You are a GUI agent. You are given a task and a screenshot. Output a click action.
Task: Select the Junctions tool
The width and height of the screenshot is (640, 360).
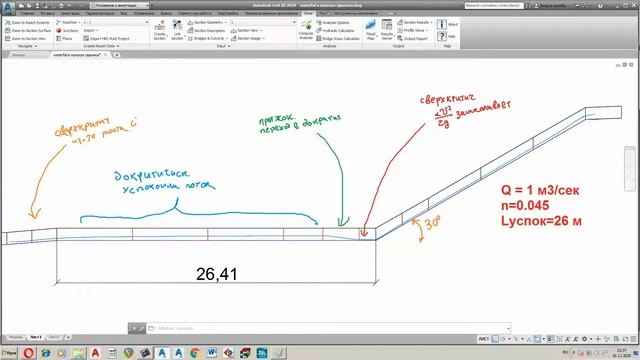pyautogui.click(x=67, y=31)
